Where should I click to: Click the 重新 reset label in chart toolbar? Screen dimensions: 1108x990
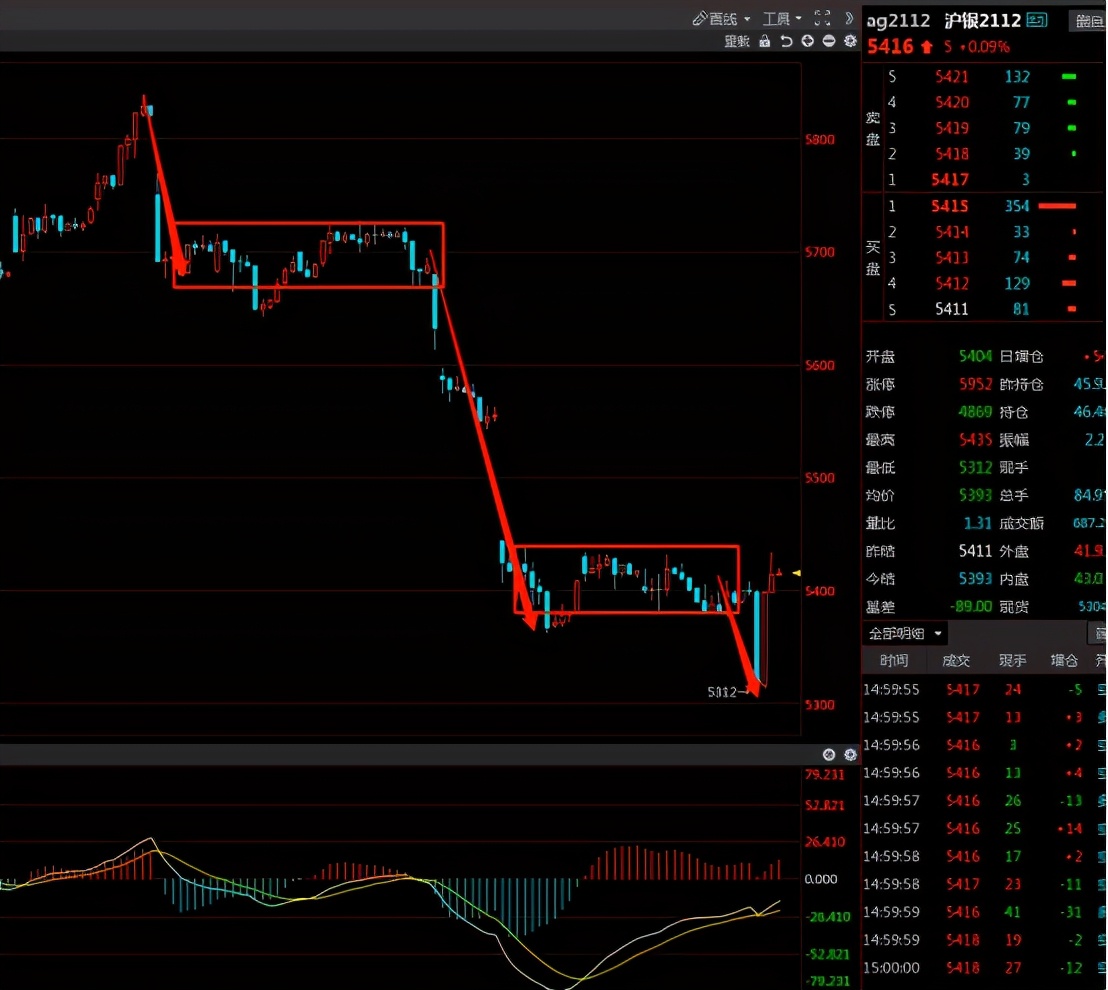click(737, 41)
